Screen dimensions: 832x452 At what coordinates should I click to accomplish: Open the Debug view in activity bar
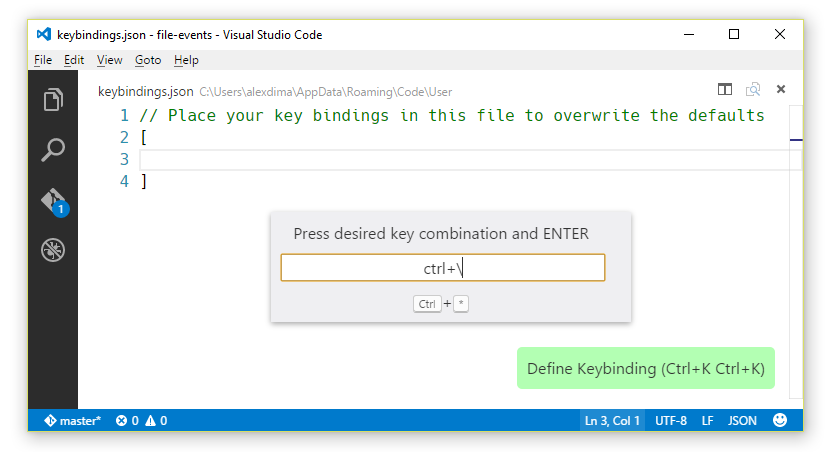pos(53,250)
